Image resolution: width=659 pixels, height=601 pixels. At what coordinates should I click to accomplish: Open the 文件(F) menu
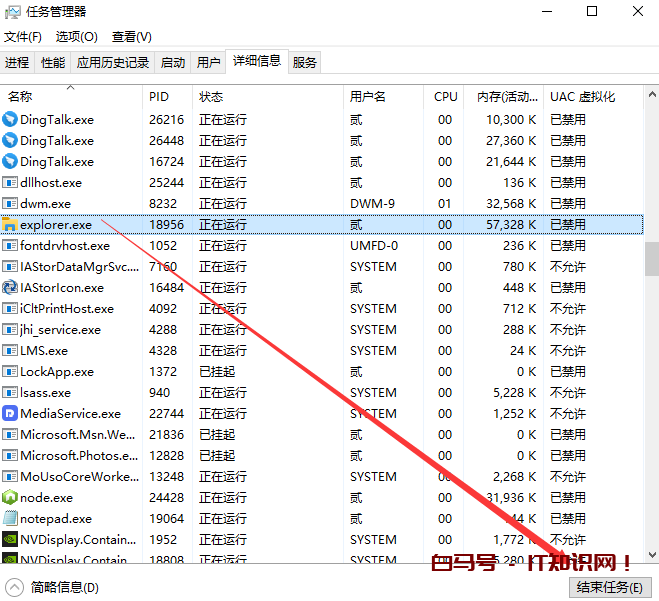tap(23, 37)
